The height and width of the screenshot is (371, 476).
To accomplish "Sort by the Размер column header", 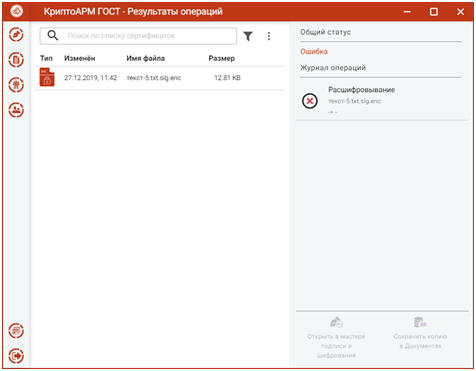I will coord(222,58).
